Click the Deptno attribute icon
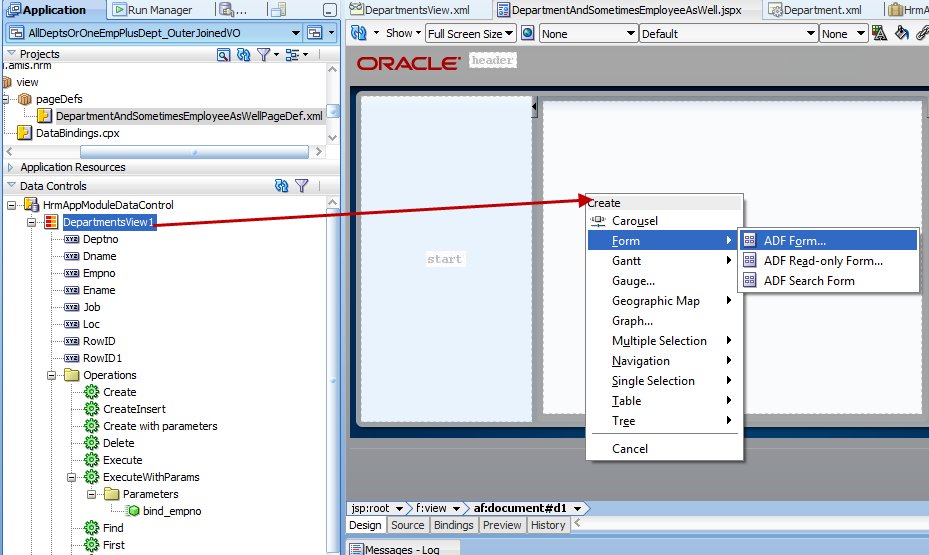 [72, 239]
